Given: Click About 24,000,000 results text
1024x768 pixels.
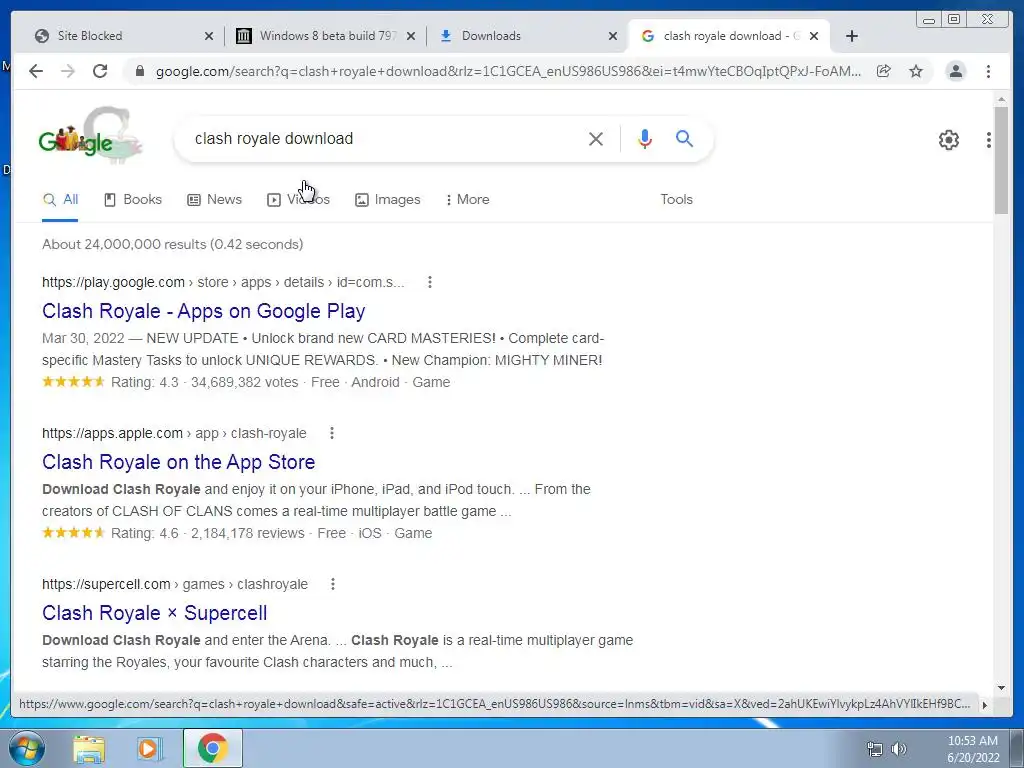Looking at the screenshot, I should click(172, 244).
